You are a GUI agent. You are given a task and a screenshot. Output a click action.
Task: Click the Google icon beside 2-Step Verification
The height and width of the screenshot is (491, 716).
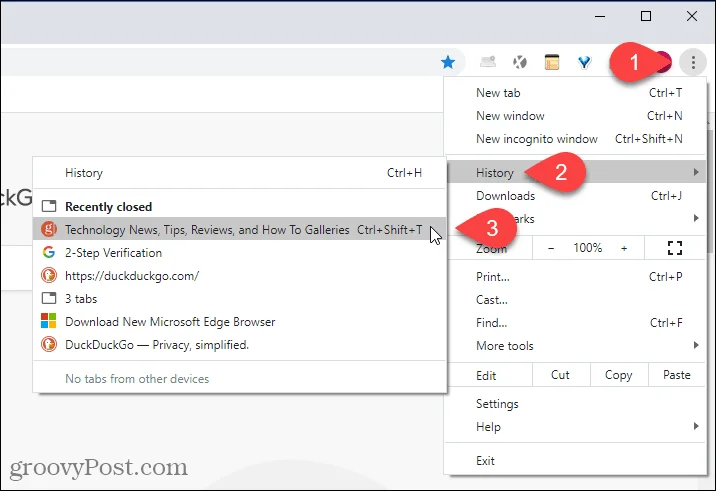(49, 252)
